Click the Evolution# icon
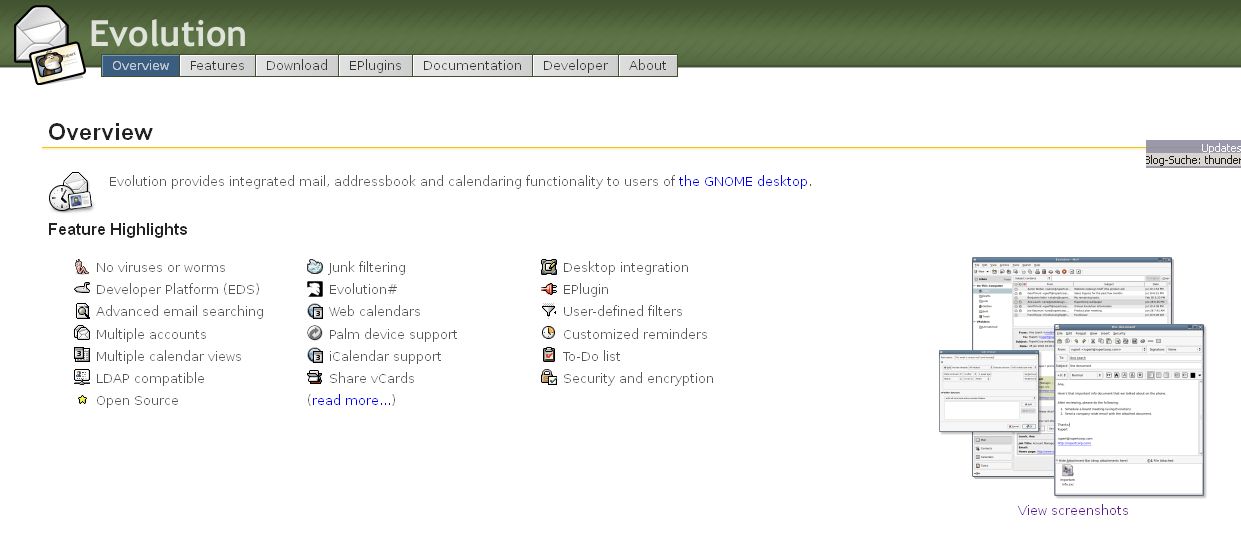Screen dimensions: 1241x550 pyautogui.click(x=315, y=289)
